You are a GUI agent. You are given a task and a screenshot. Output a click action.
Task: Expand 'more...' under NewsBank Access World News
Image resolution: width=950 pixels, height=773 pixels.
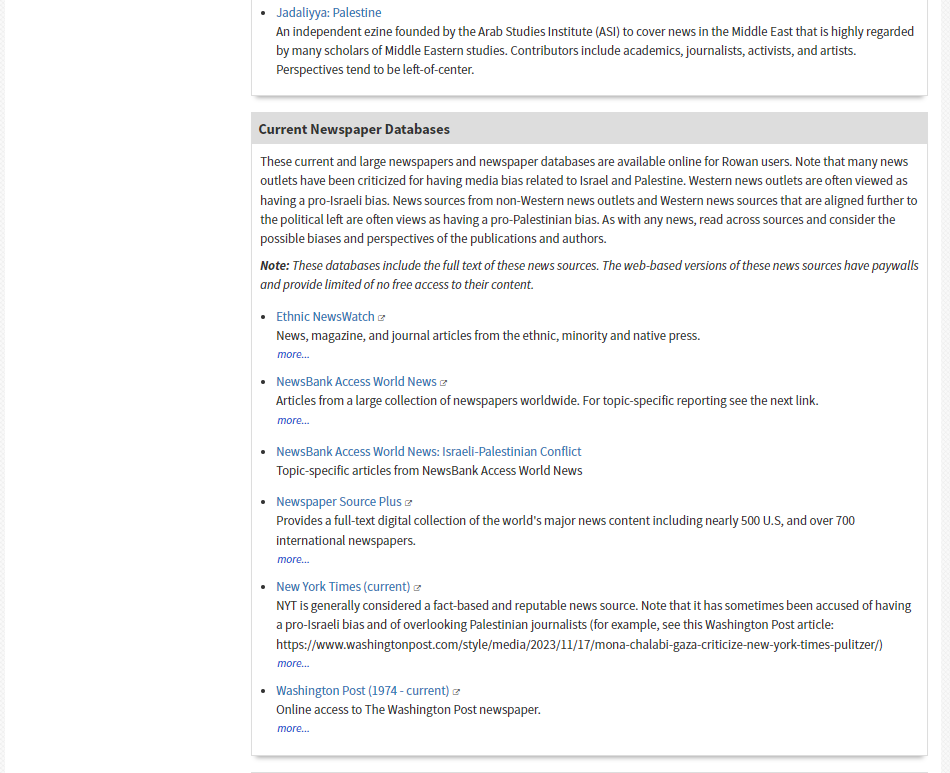[293, 420]
